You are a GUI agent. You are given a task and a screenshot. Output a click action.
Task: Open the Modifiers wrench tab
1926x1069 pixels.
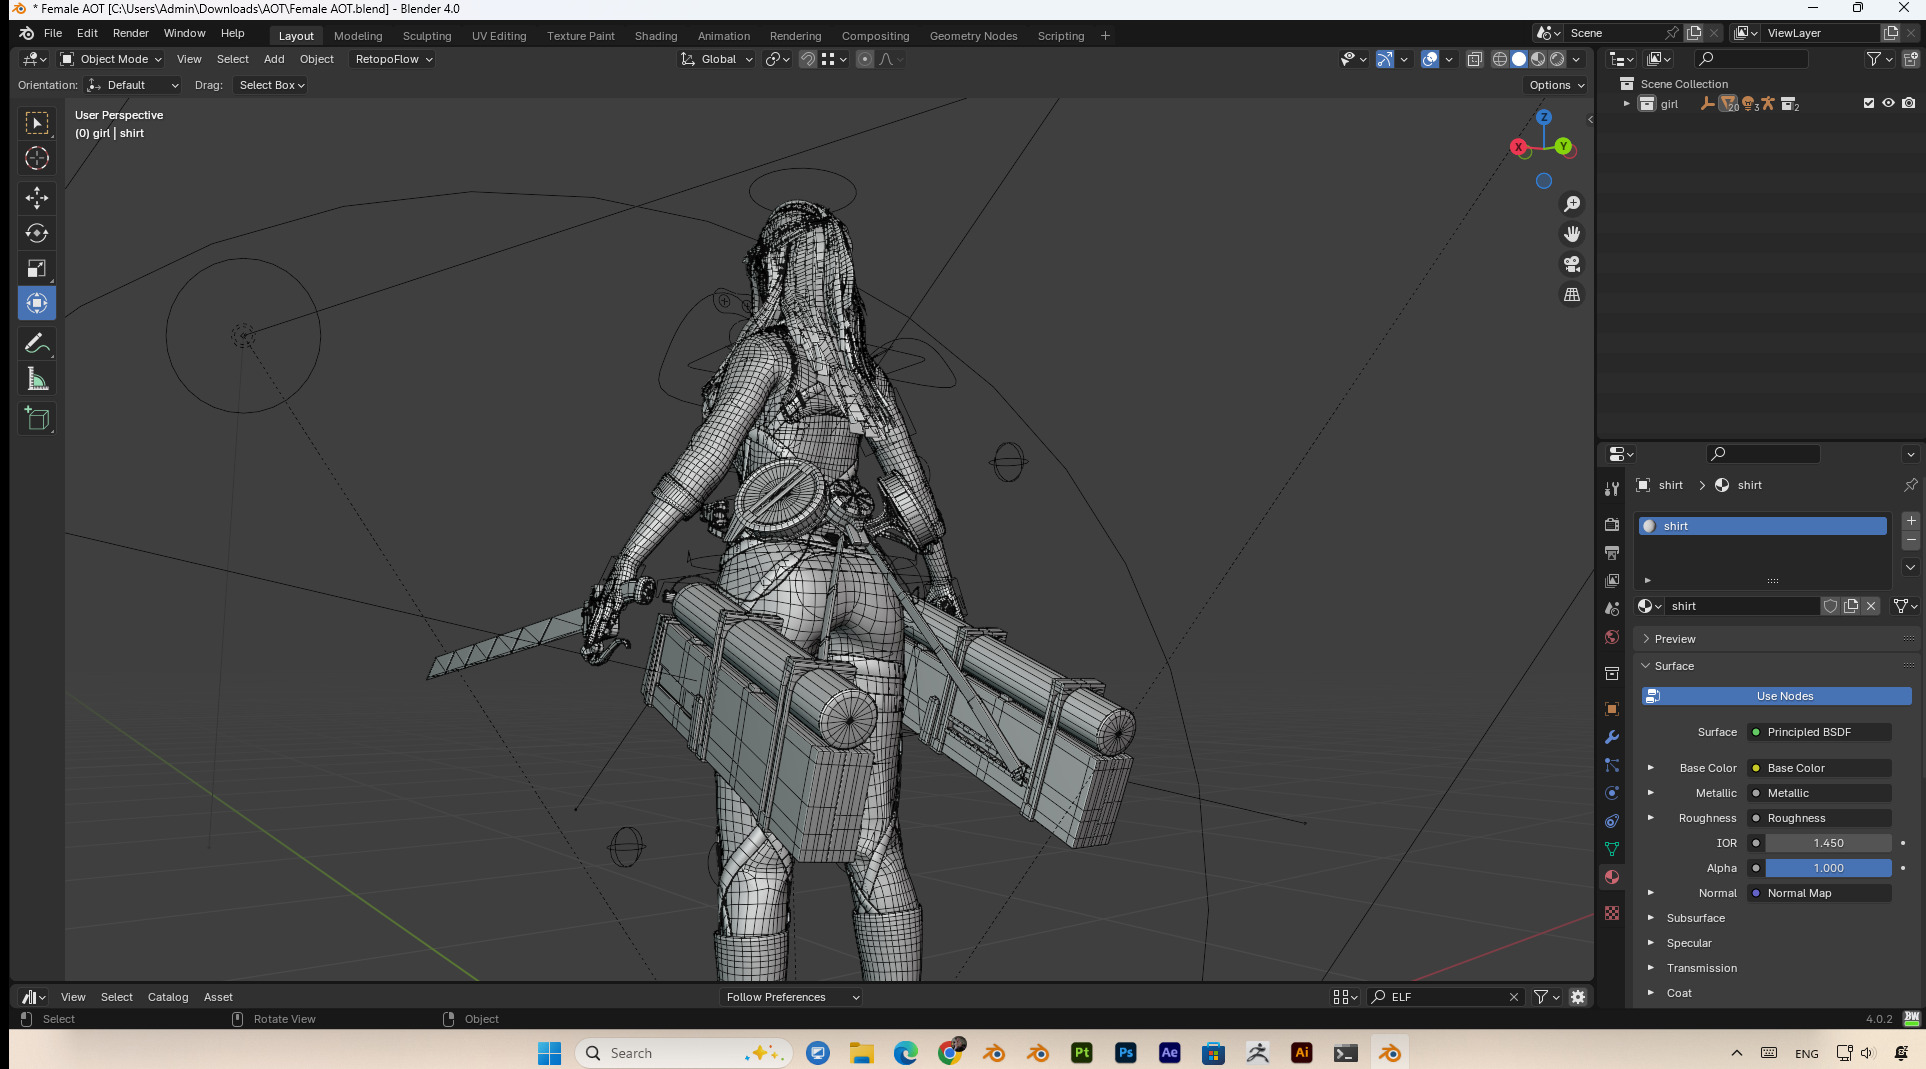tap(1612, 737)
